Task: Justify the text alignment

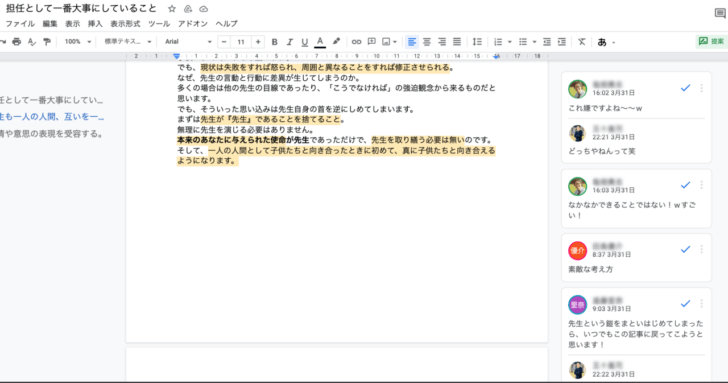Action: pos(457,42)
